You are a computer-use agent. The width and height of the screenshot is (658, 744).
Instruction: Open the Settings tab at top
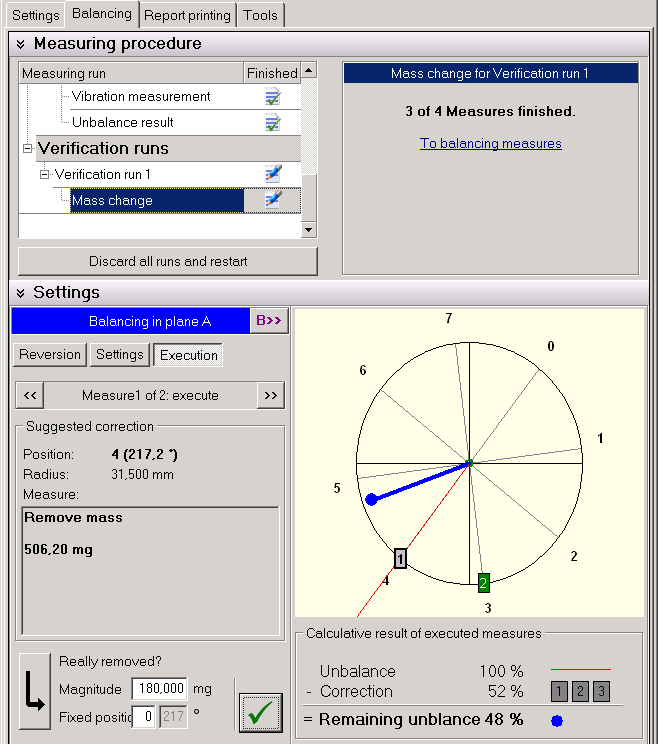(36, 15)
